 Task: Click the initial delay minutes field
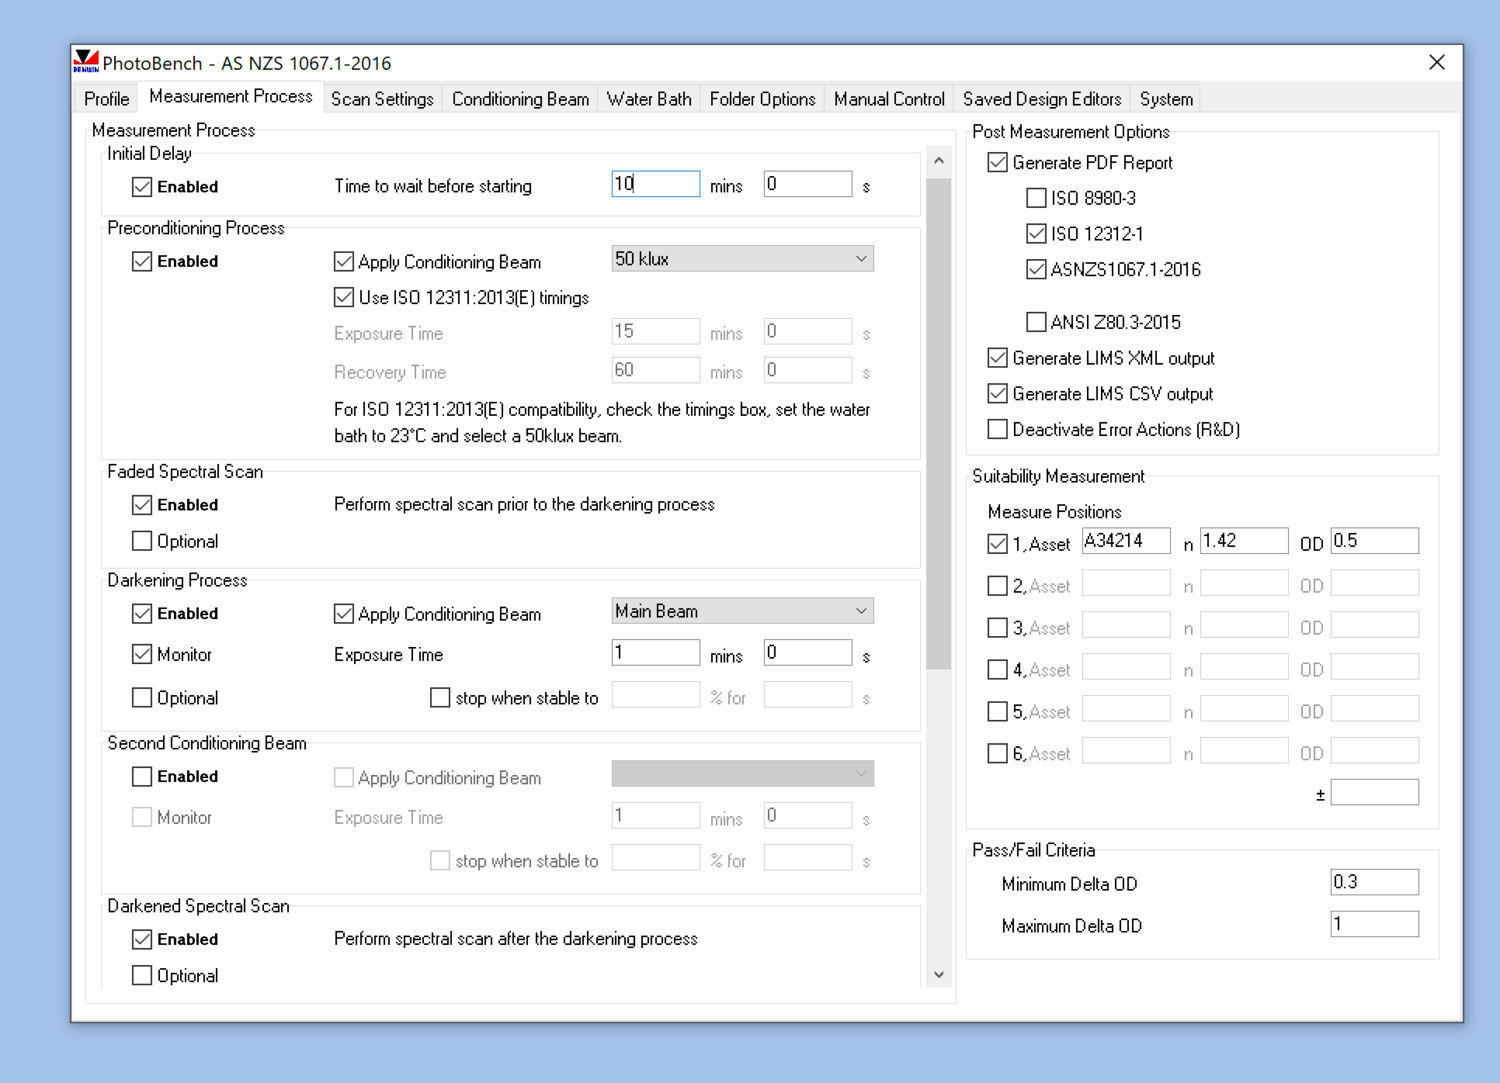[655, 184]
